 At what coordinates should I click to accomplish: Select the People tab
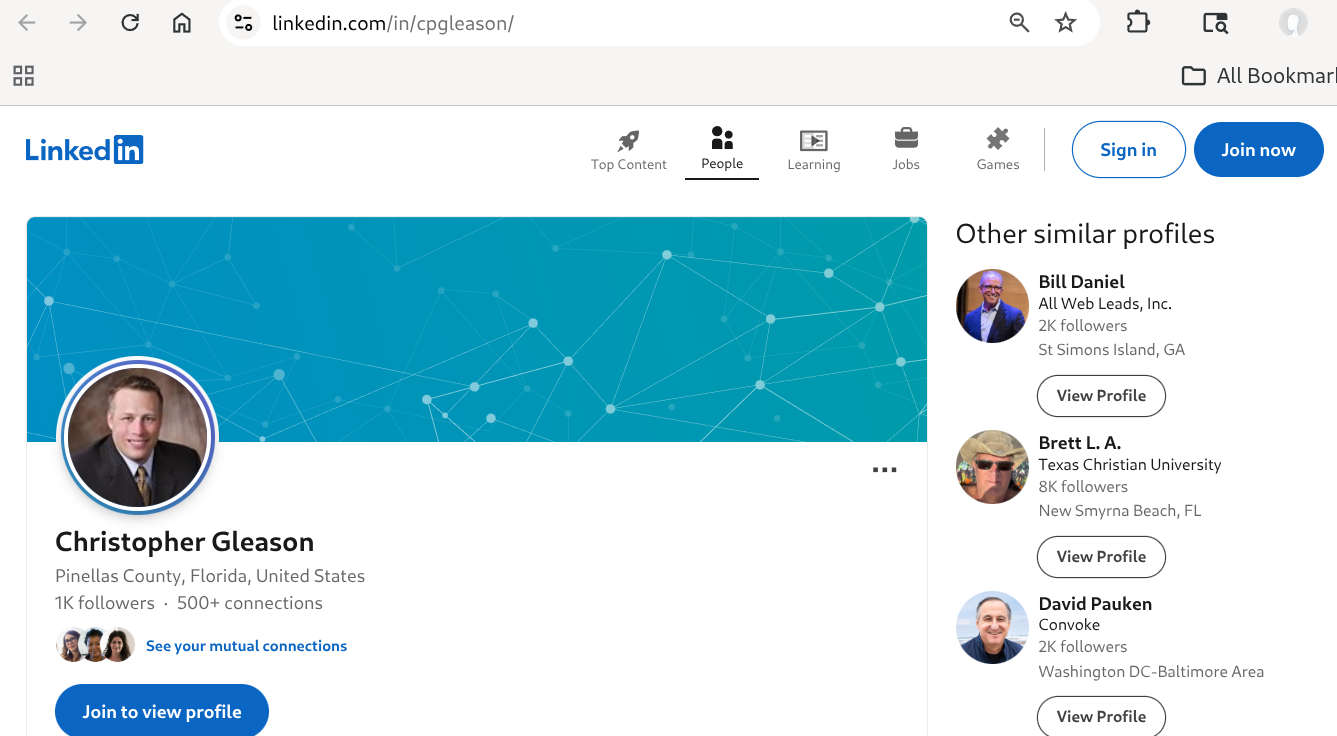click(722, 138)
